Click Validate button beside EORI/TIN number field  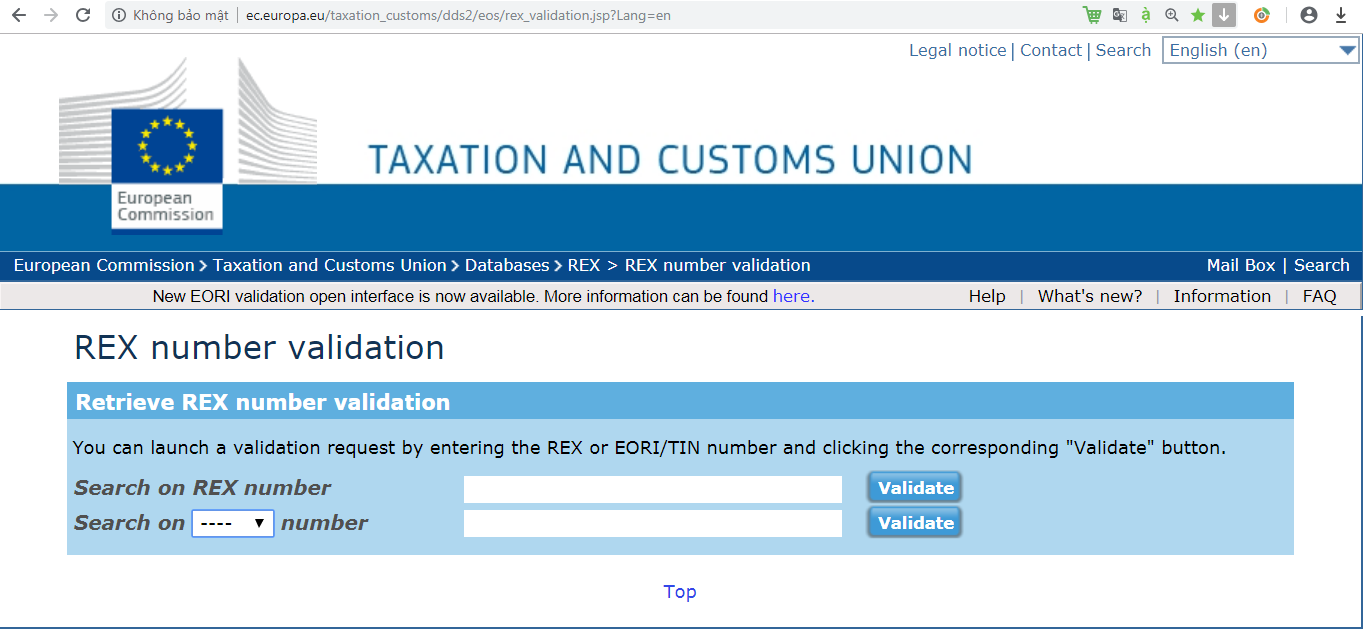coord(915,523)
